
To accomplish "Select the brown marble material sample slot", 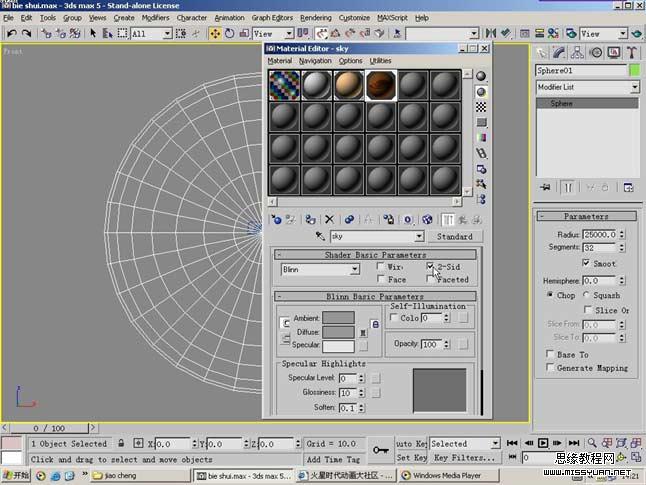I will tap(381, 85).
